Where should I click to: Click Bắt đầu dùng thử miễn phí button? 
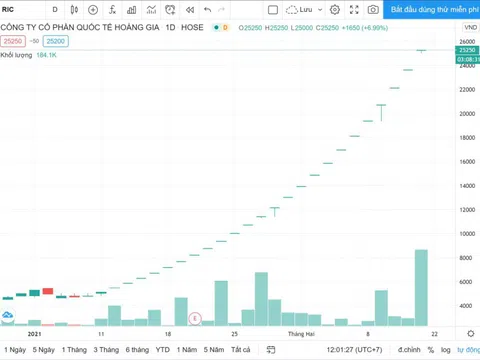click(x=433, y=10)
